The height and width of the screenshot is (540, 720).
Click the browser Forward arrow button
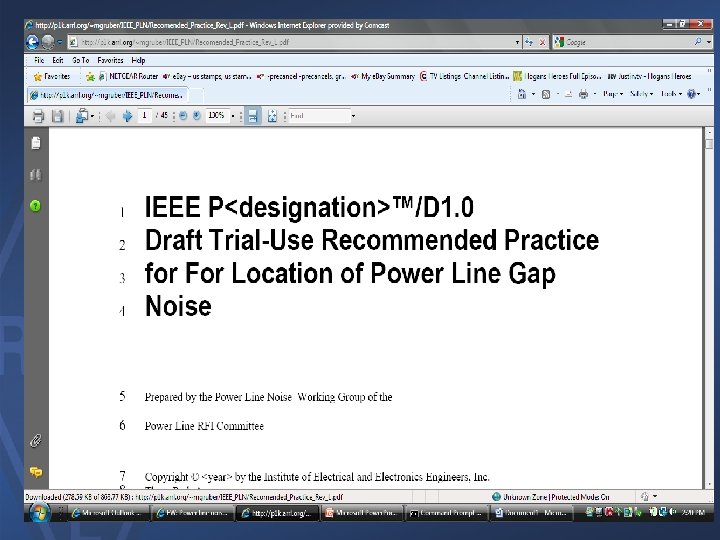[x=48, y=42]
